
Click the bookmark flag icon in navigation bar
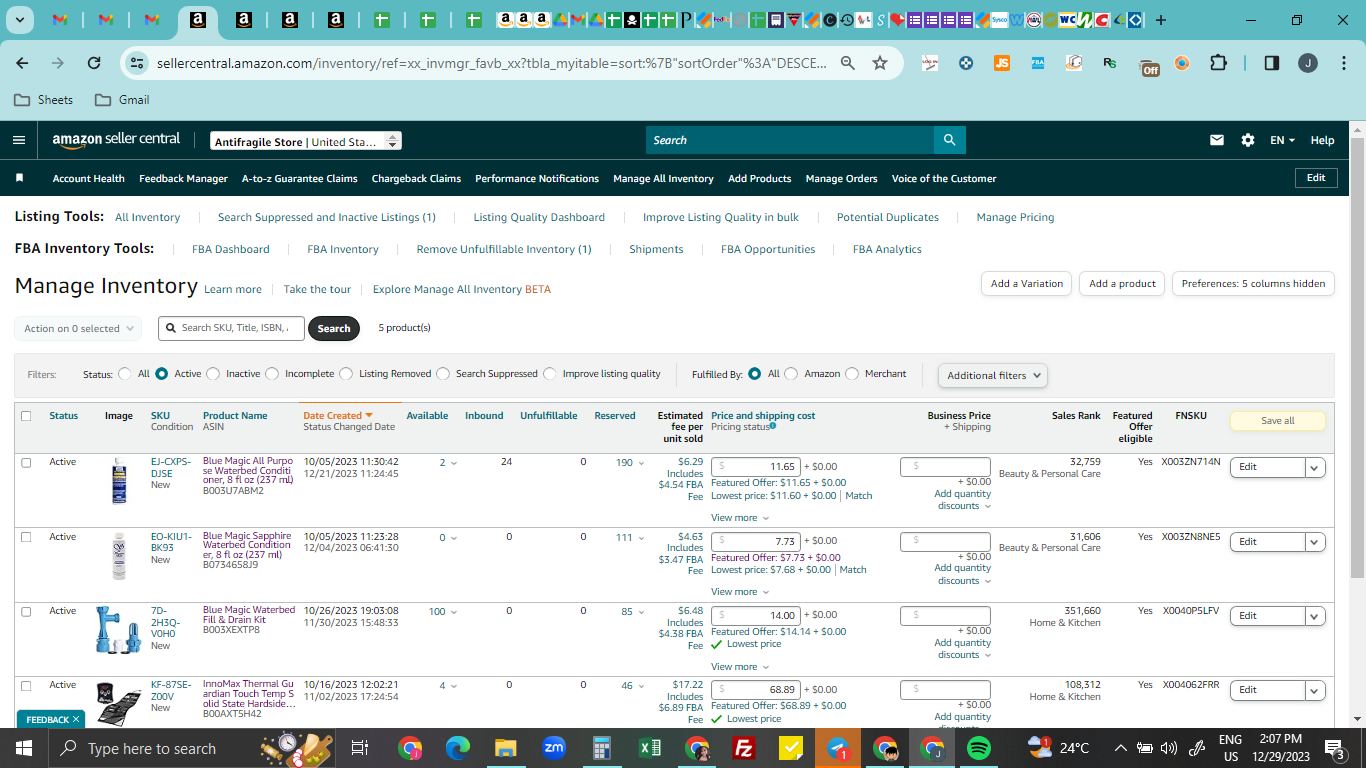19,178
